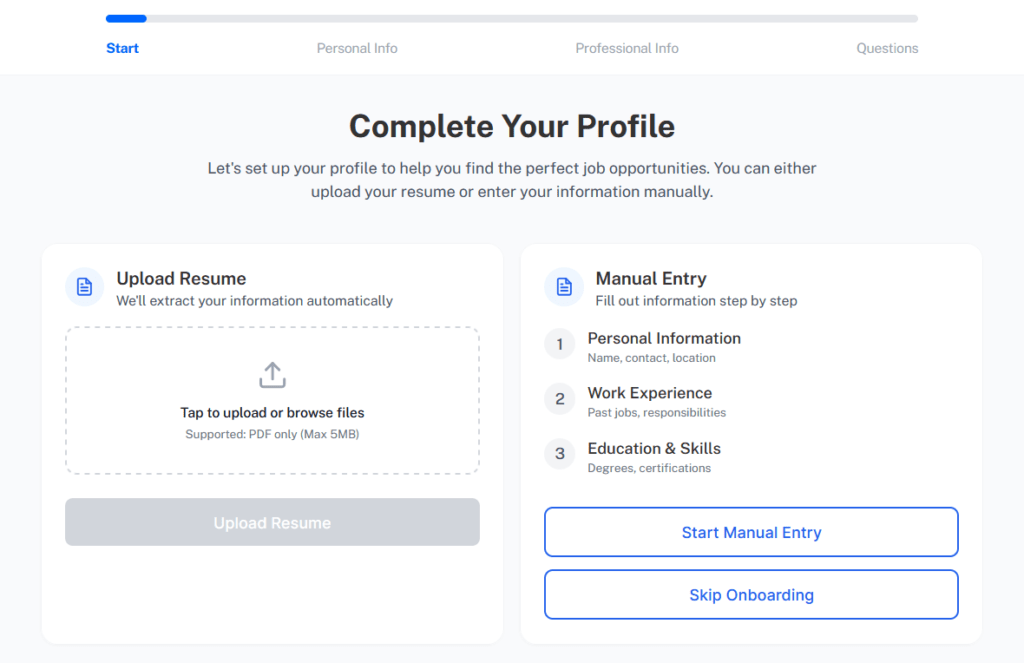Click the Complete Your Profile heading
The image size is (1024, 663).
511,127
